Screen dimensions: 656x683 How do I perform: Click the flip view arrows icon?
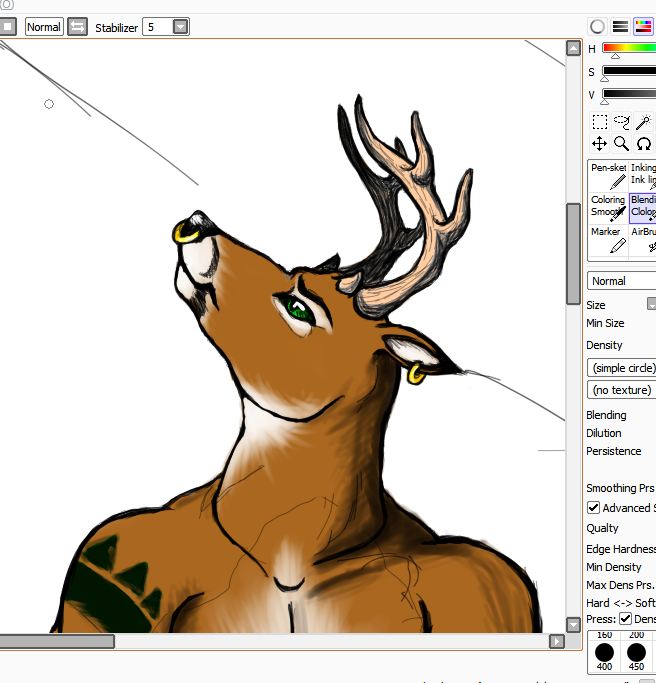[x=77, y=27]
